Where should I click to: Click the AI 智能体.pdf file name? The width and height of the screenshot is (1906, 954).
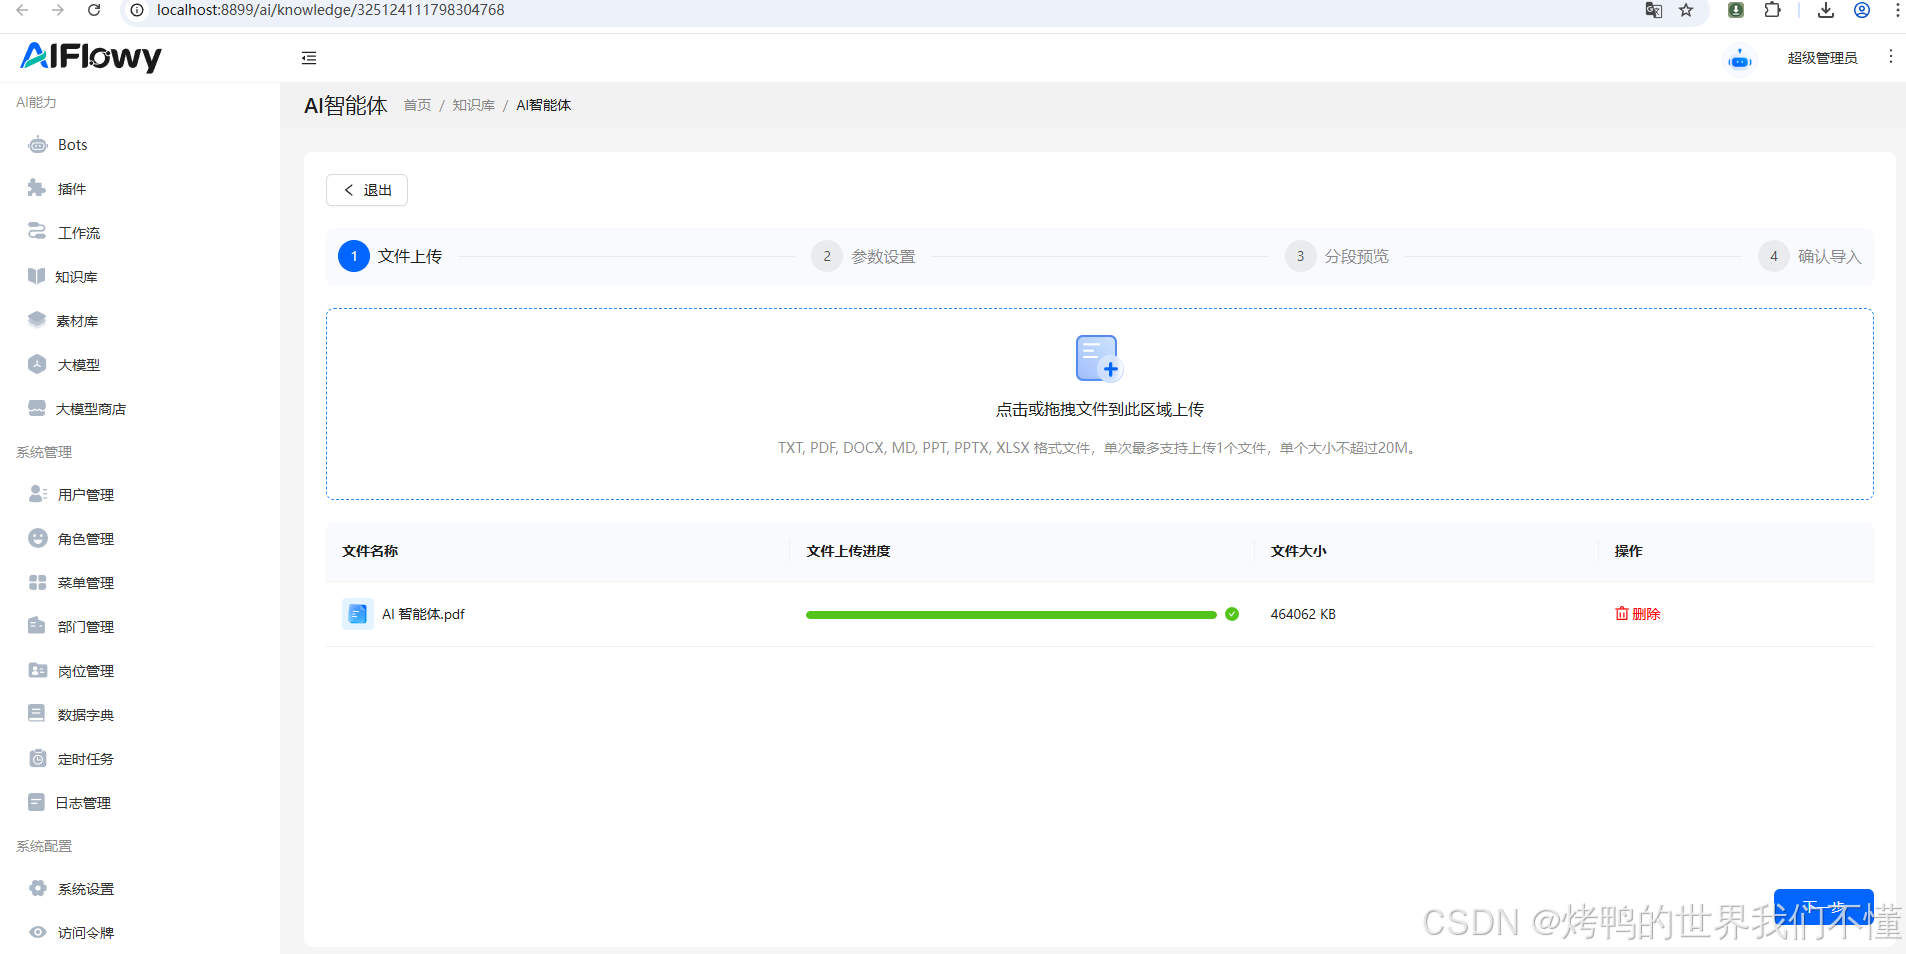coord(423,614)
